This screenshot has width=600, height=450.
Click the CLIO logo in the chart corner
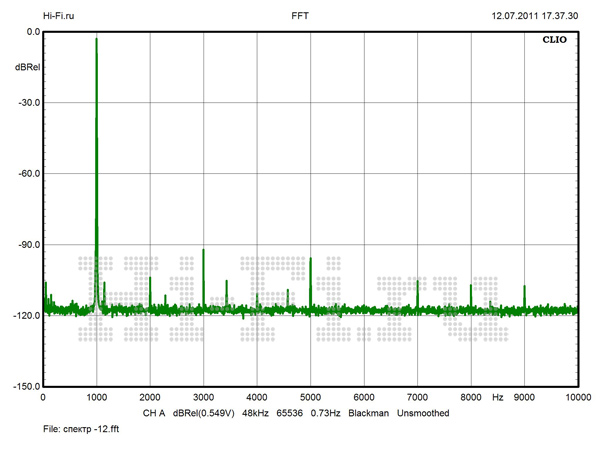coord(555,43)
